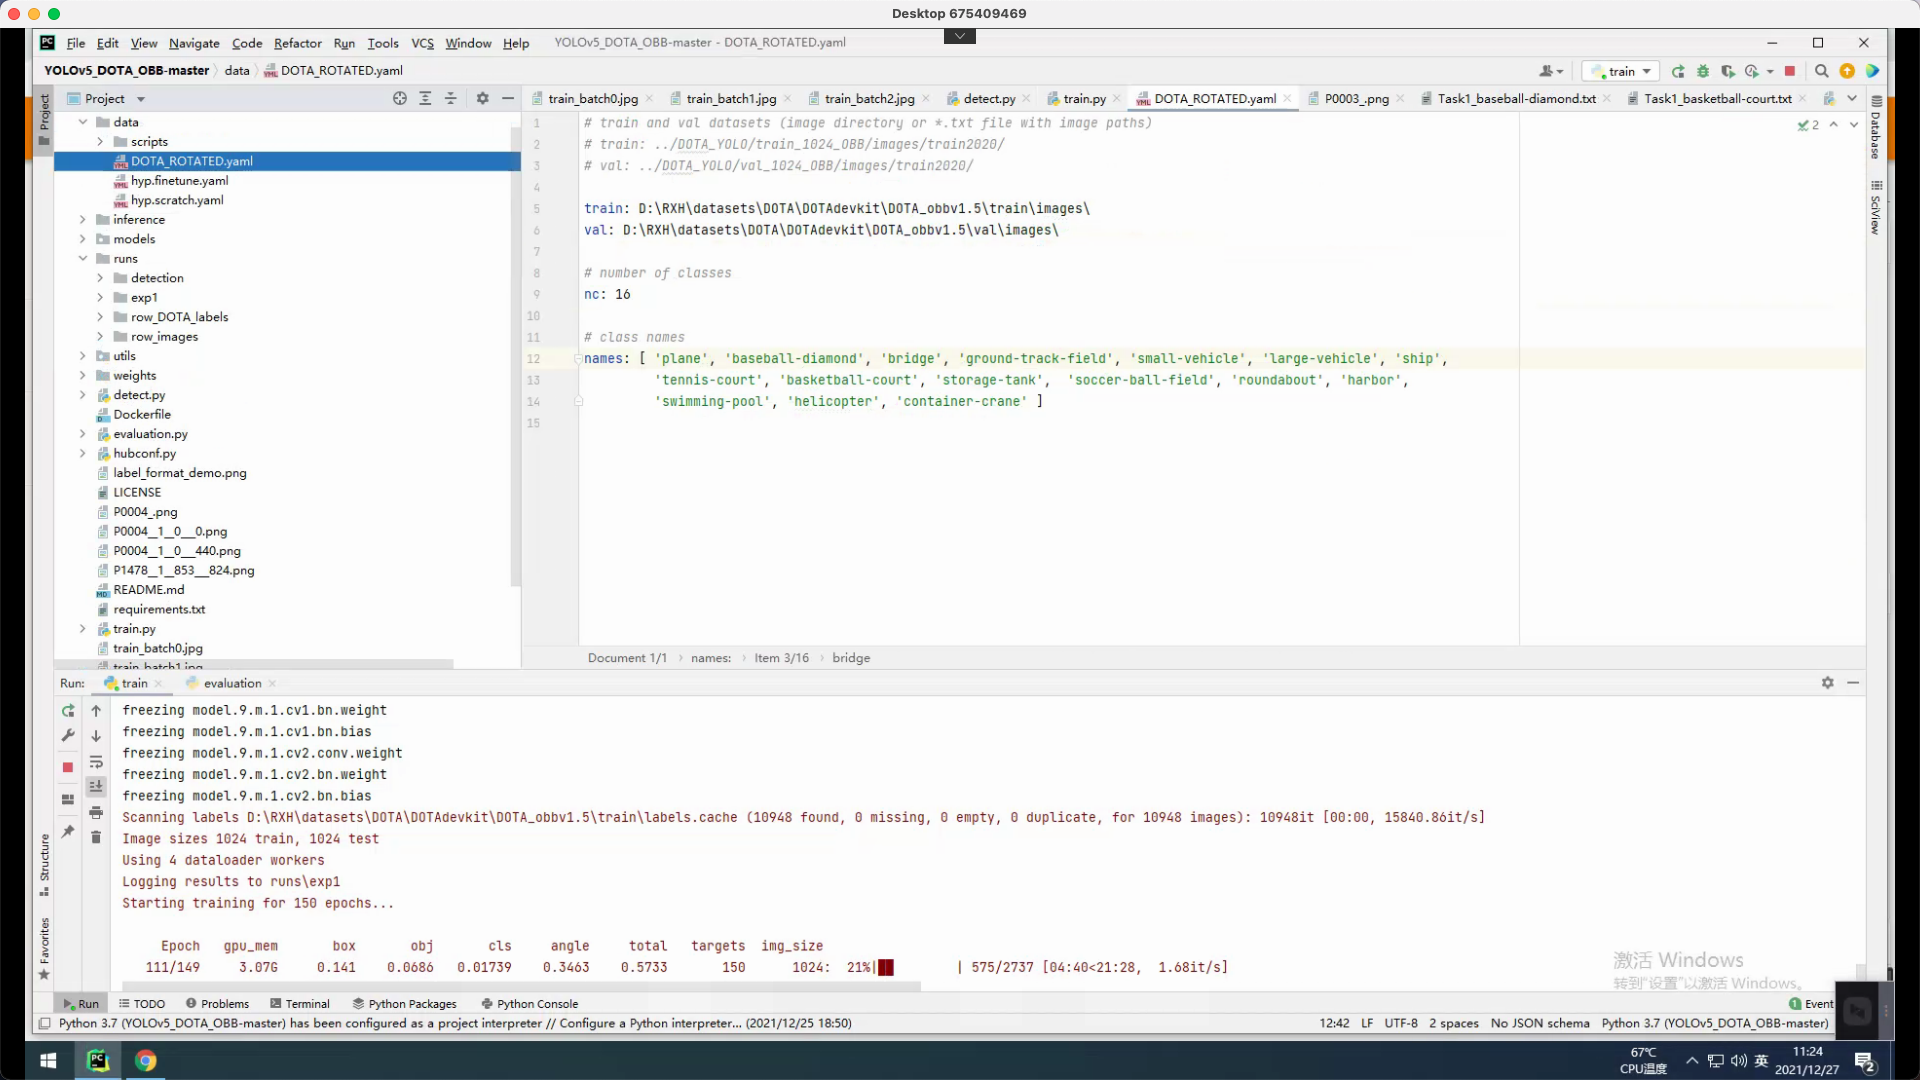Open Chrome from the Windows taskbar

point(146,1060)
